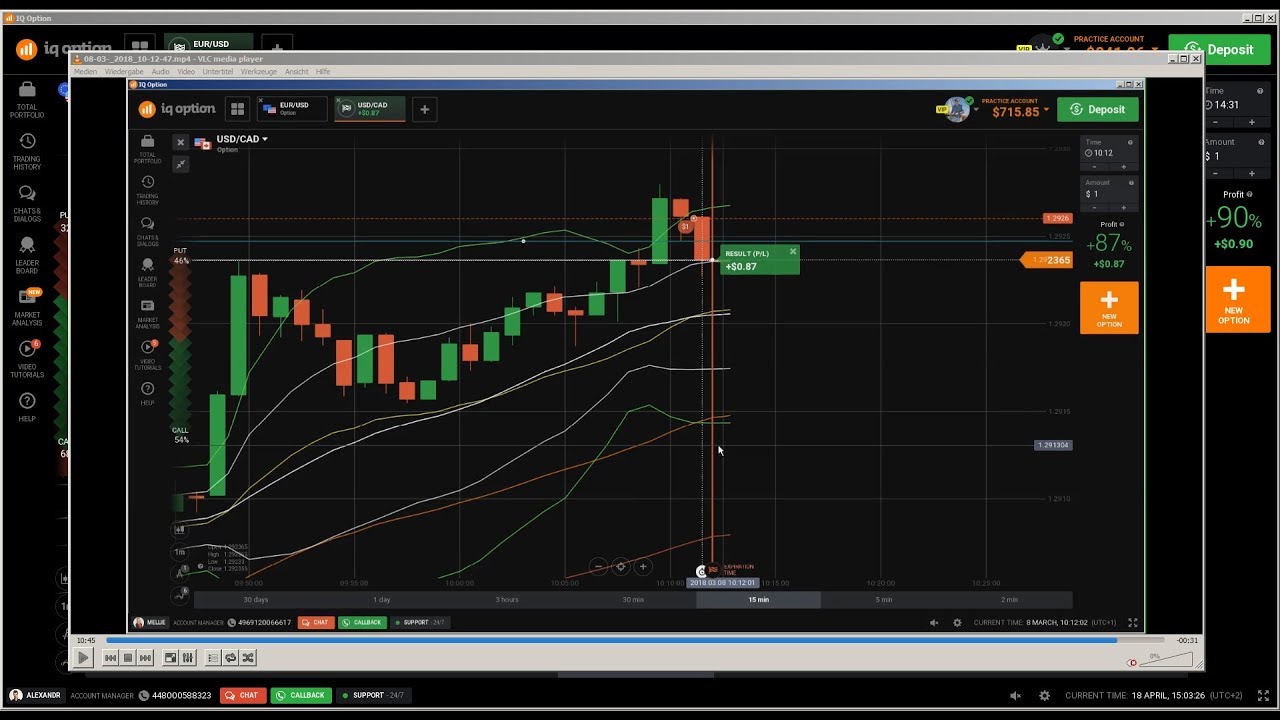Screen dimensions: 1280x720
Task: Open Video Tutorials in background IQ Option window
Action: click(x=27, y=360)
